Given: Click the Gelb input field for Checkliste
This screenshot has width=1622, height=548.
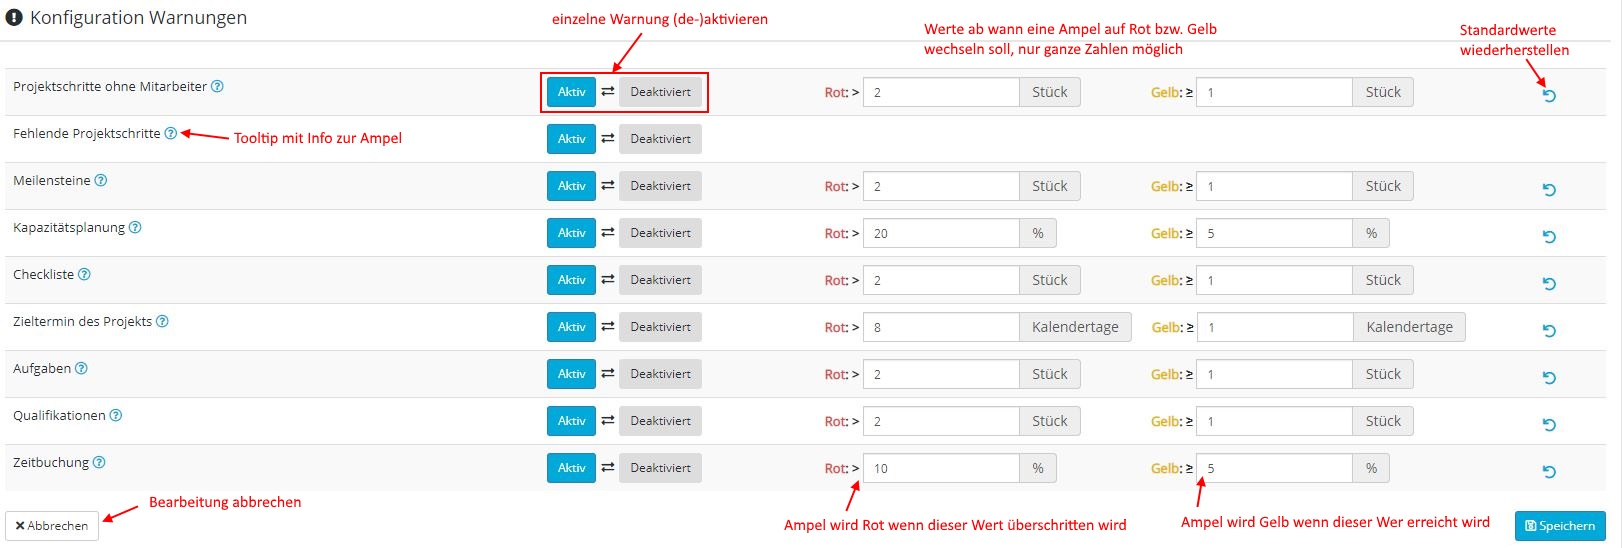Looking at the screenshot, I should pyautogui.click(x=1274, y=280).
